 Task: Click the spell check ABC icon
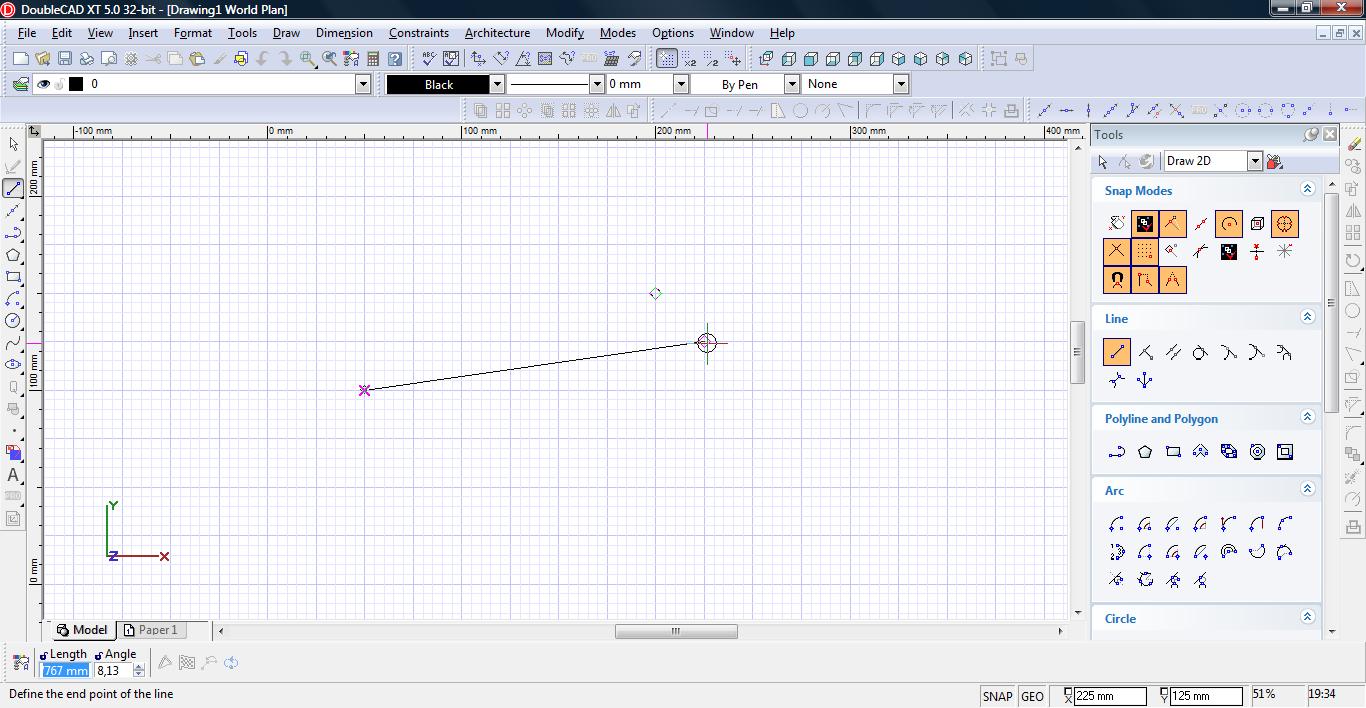428,59
